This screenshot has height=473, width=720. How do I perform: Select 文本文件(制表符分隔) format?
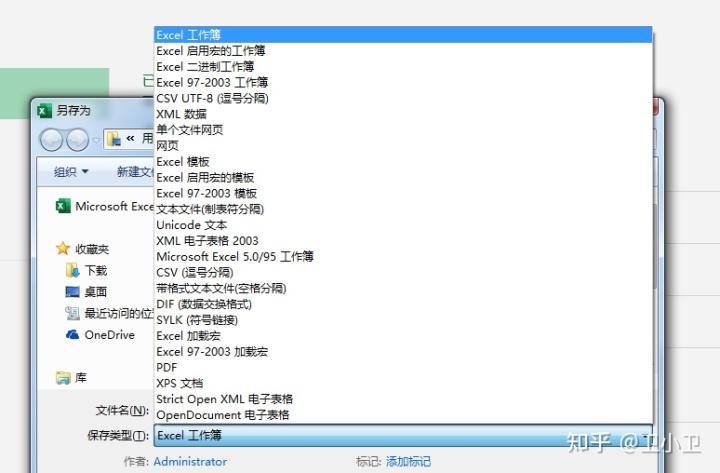[403, 209]
